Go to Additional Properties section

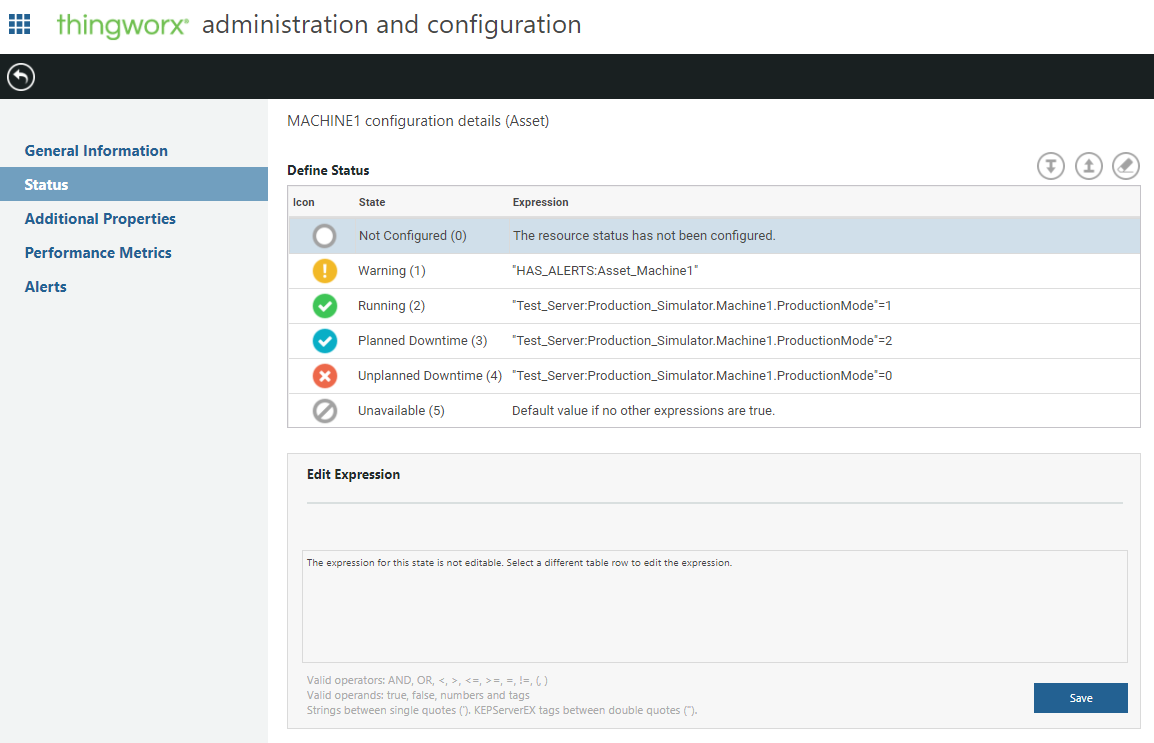100,218
